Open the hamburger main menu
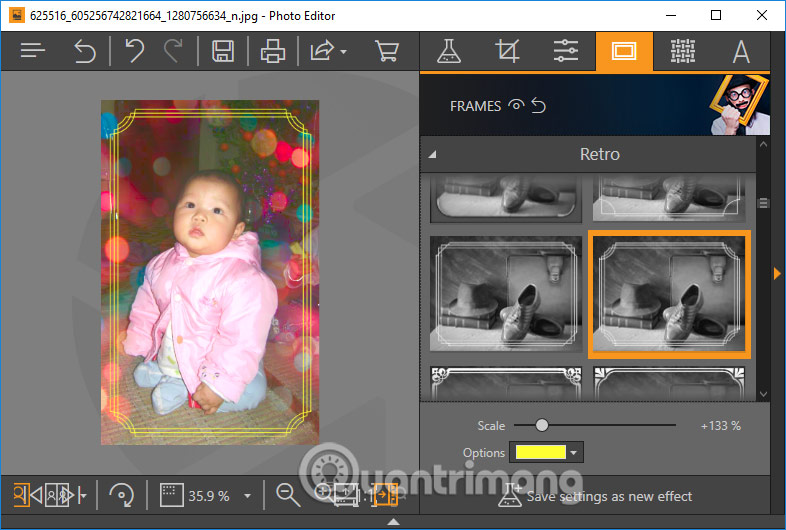The image size is (786, 530). (33, 51)
